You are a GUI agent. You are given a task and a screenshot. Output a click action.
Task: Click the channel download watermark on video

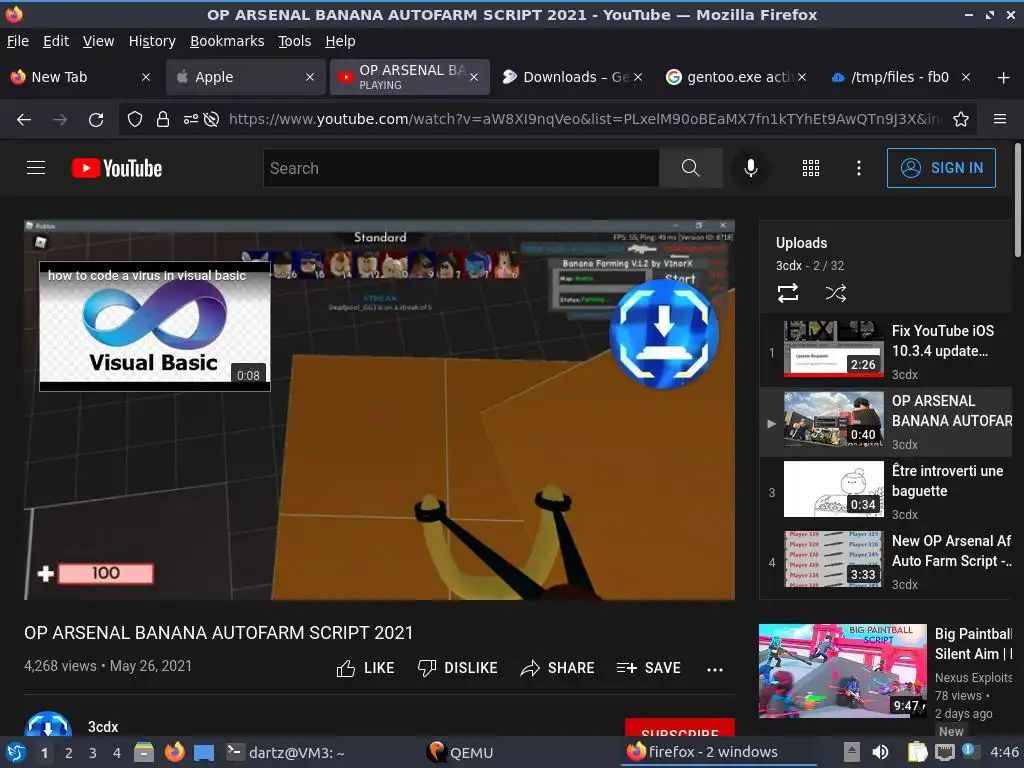[x=664, y=334]
